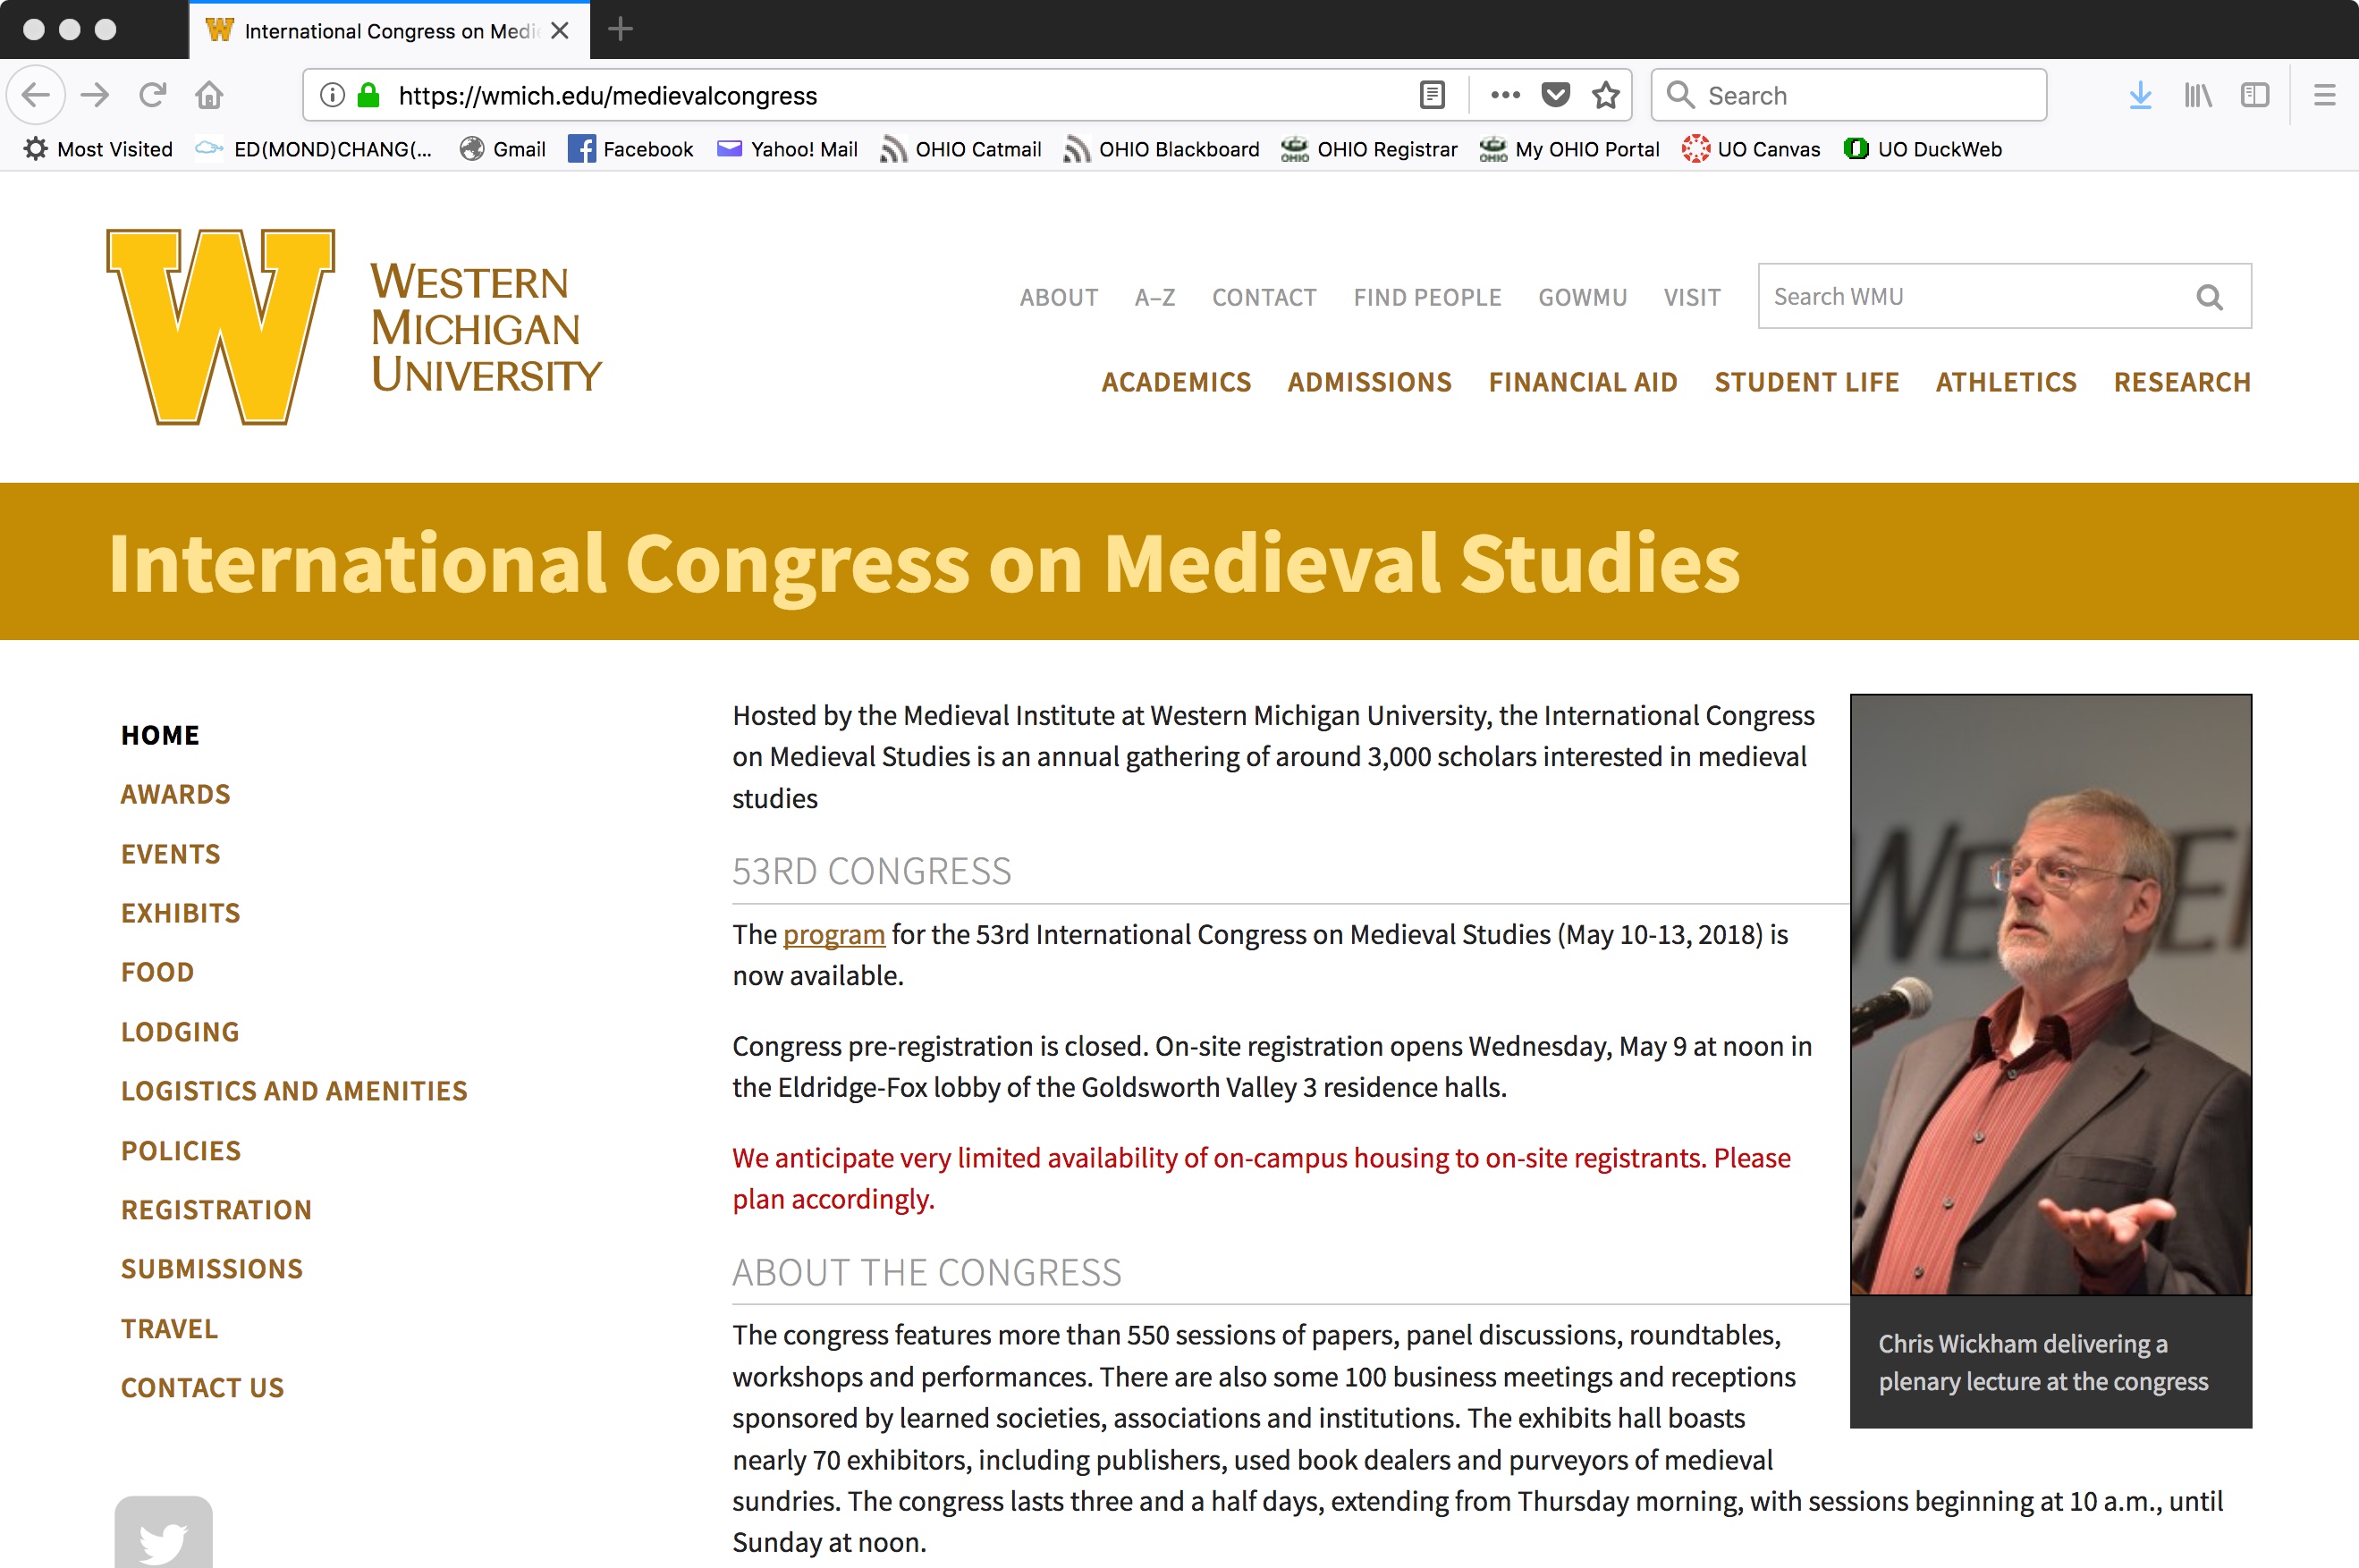Show site information icon in address bar

point(332,95)
